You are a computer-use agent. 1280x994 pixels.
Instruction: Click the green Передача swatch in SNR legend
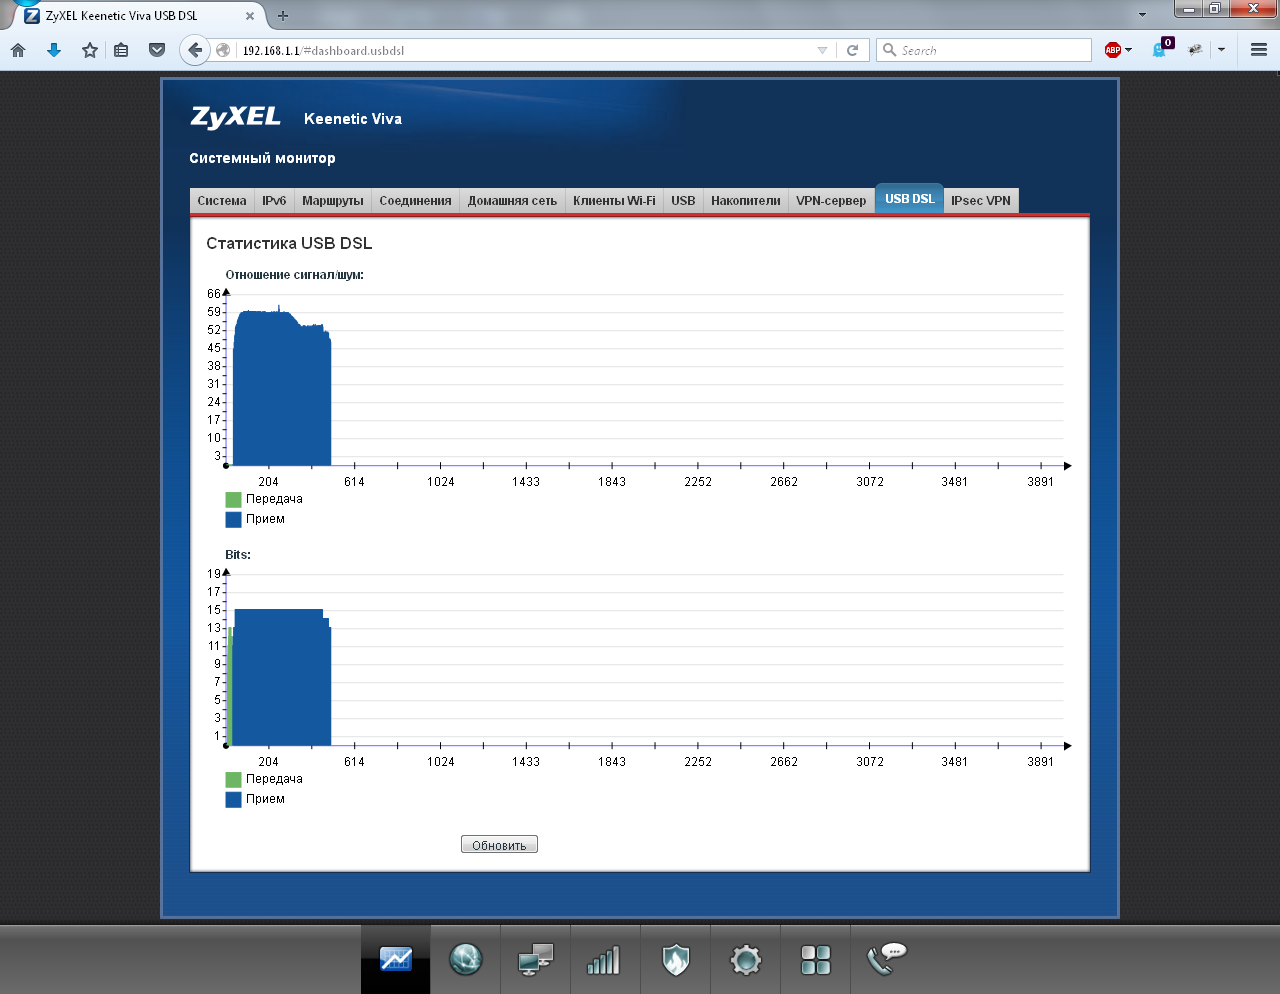click(x=234, y=499)
